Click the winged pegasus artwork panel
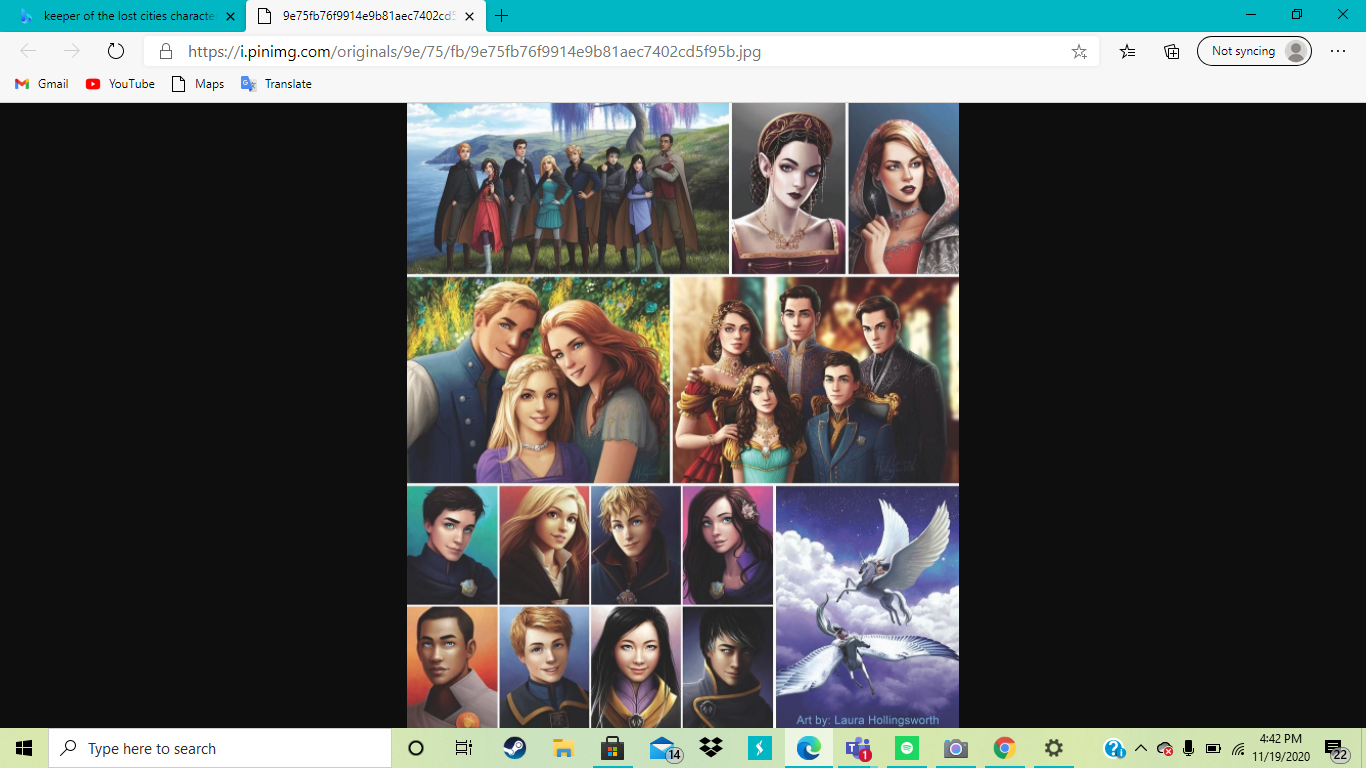Screen dimensions: 1366x768 pyautogui.click(x=867, y=607)
